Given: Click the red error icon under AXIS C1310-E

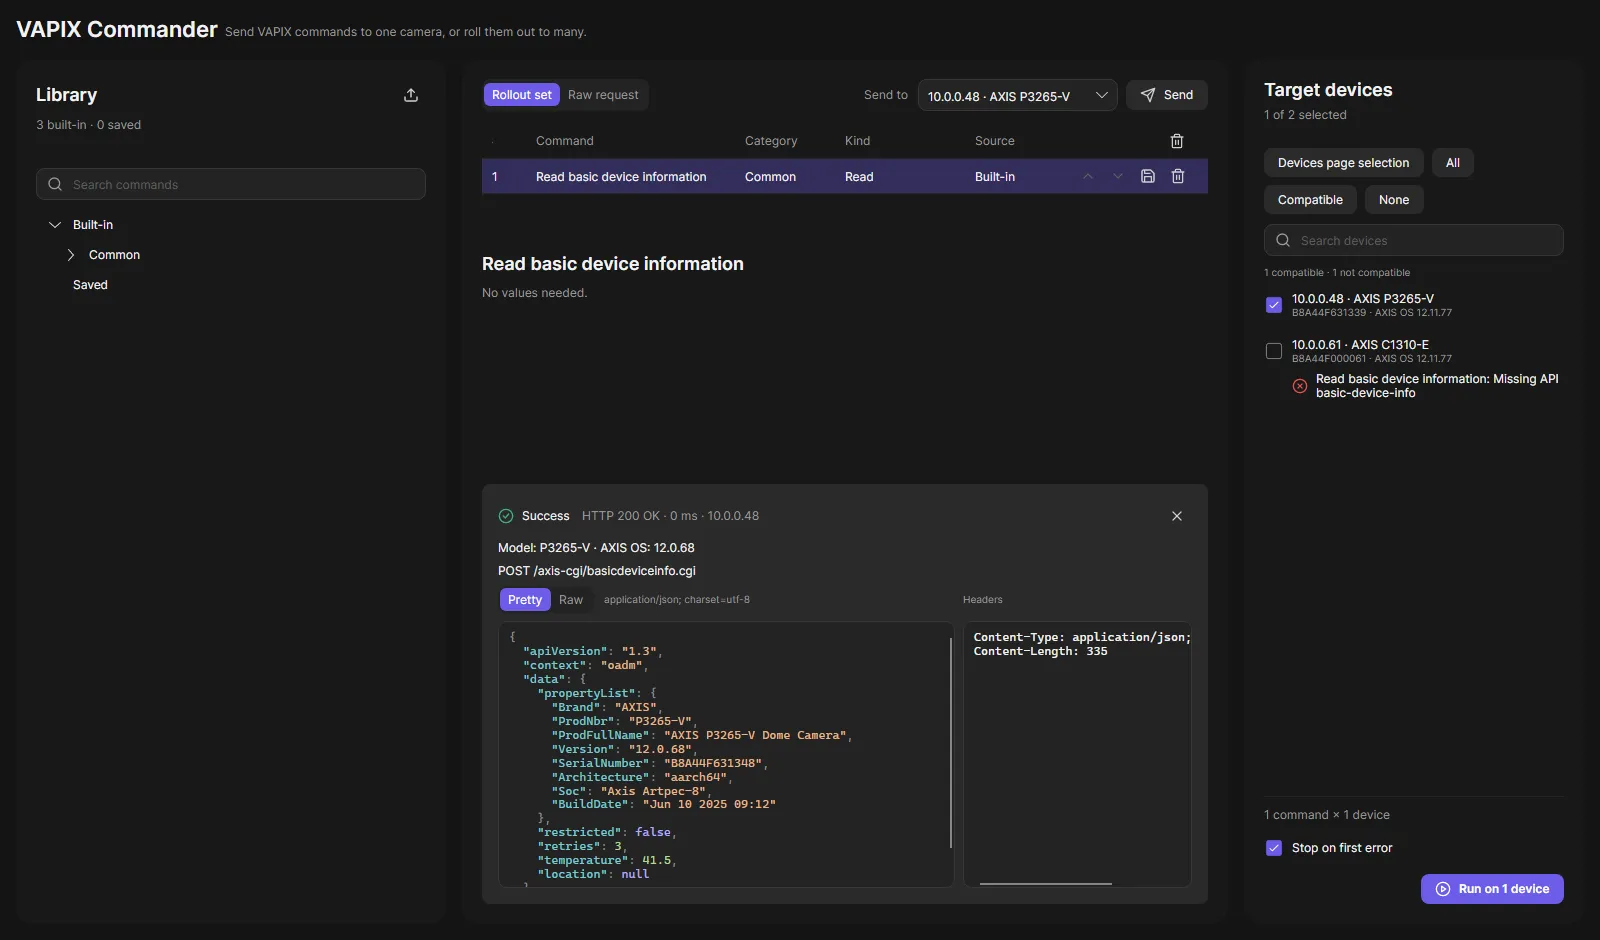Looking at the screenshot, I should pyautogui.click(x=1300, y=386).
